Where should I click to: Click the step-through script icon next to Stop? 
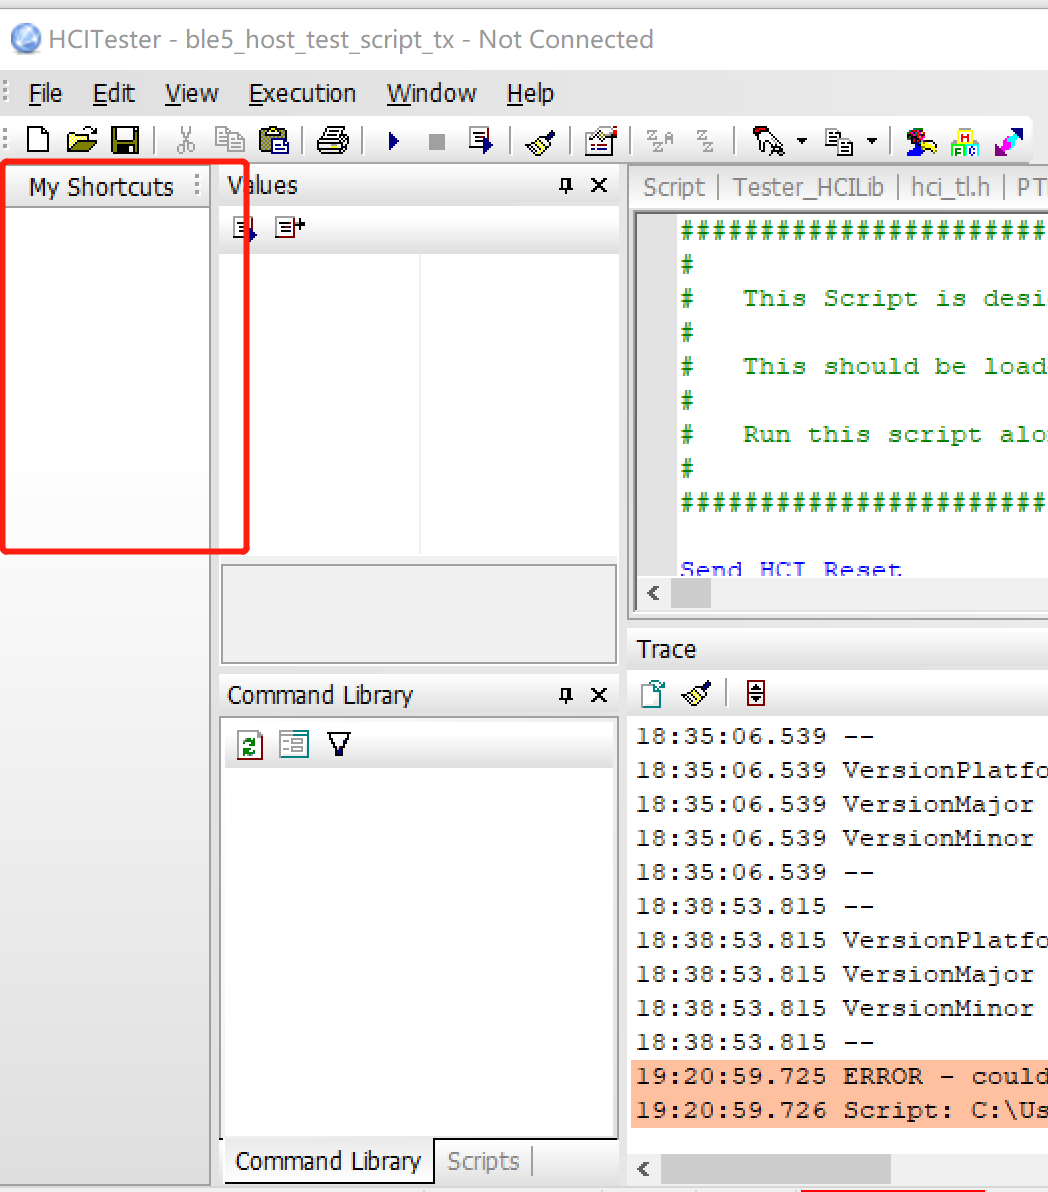point(480,141)
